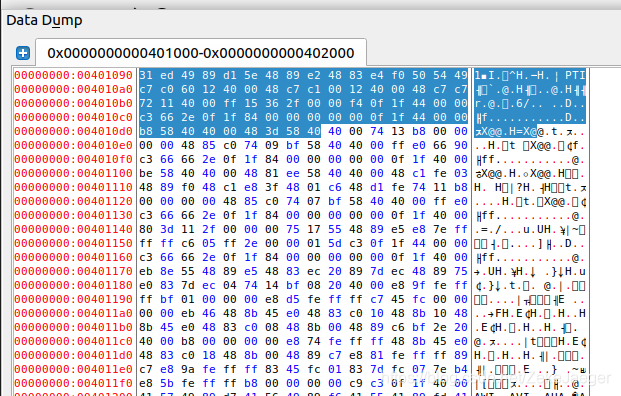Click ASCII column text of row 004011a0
The width and height of the screenshot is (621, 396).
click(x=530, y=313)
